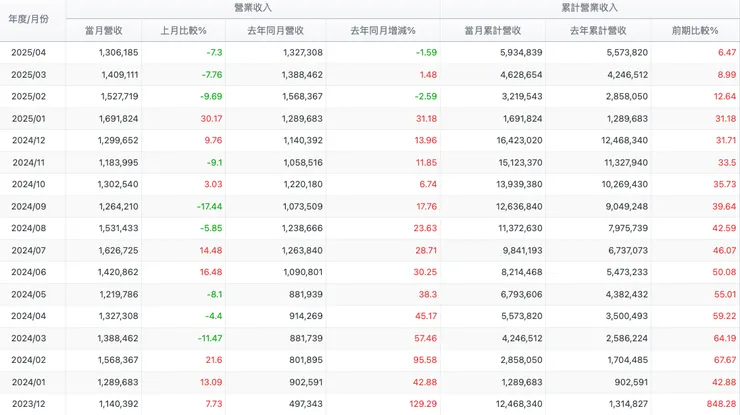Click the 去年累計營收 column header
Viewport: 740px width, 415px height.
pos(598,31)
